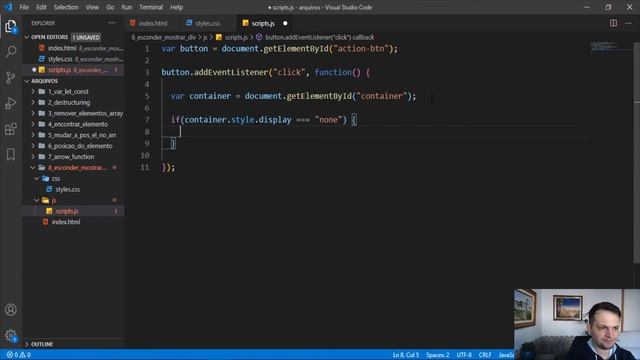Open the Explorer view in activity bar
The width and height of the screenshot is (640, 360).
tap(11, 27)
